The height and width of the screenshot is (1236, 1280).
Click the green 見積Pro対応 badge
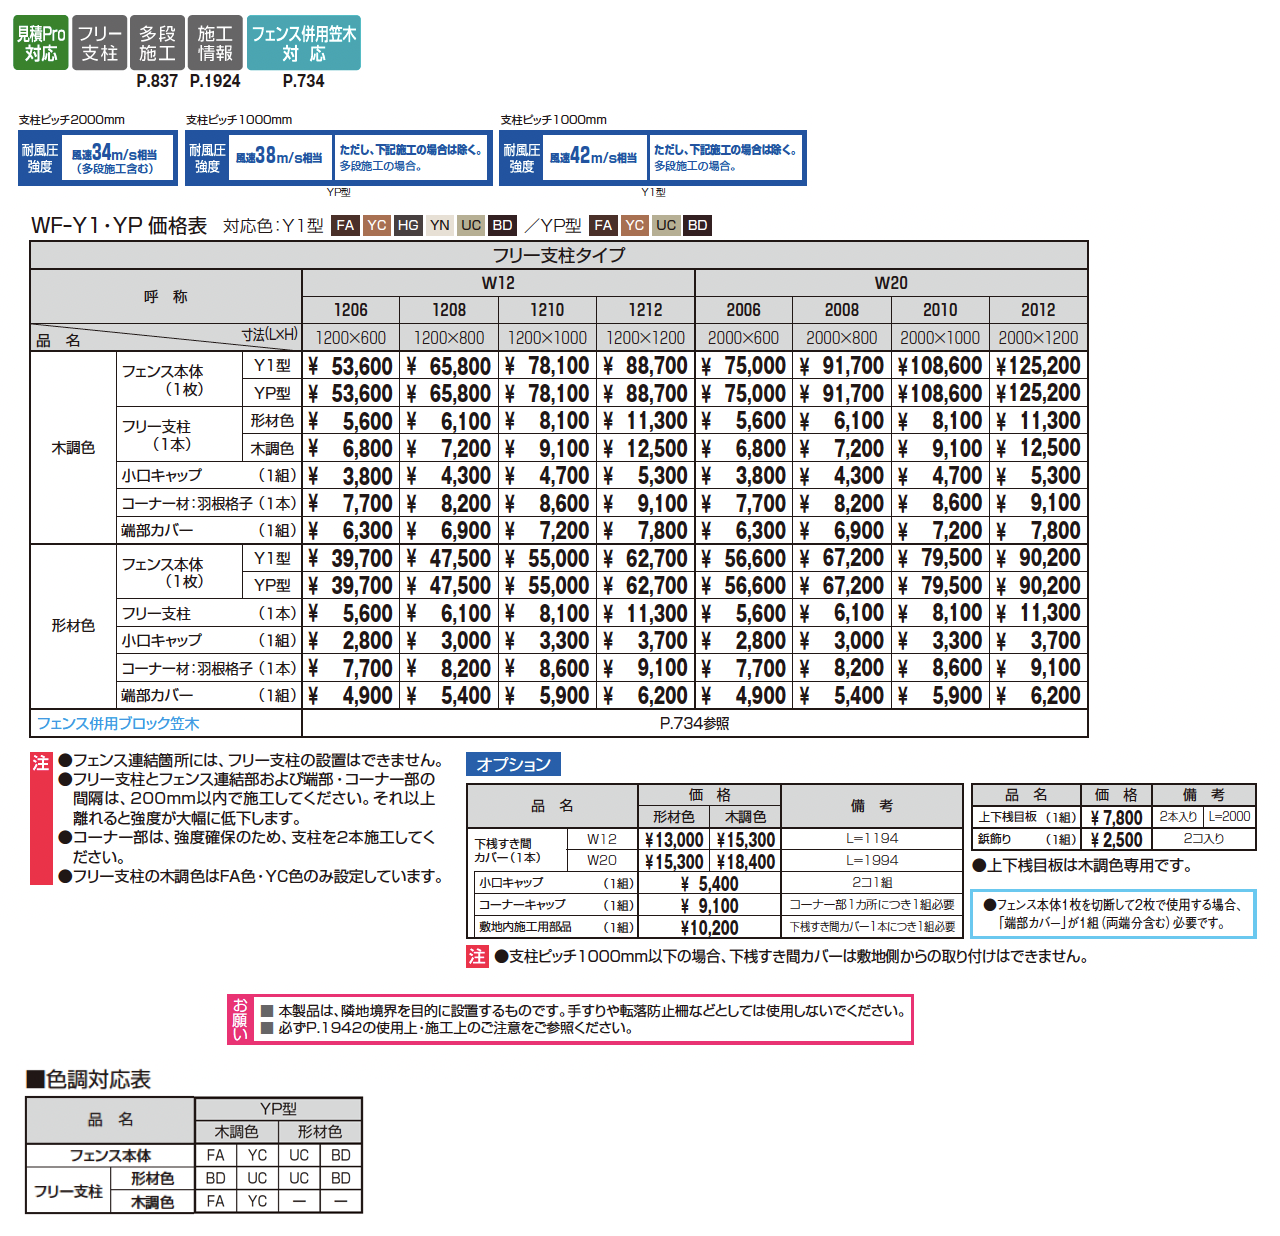[x=41, y=43]
